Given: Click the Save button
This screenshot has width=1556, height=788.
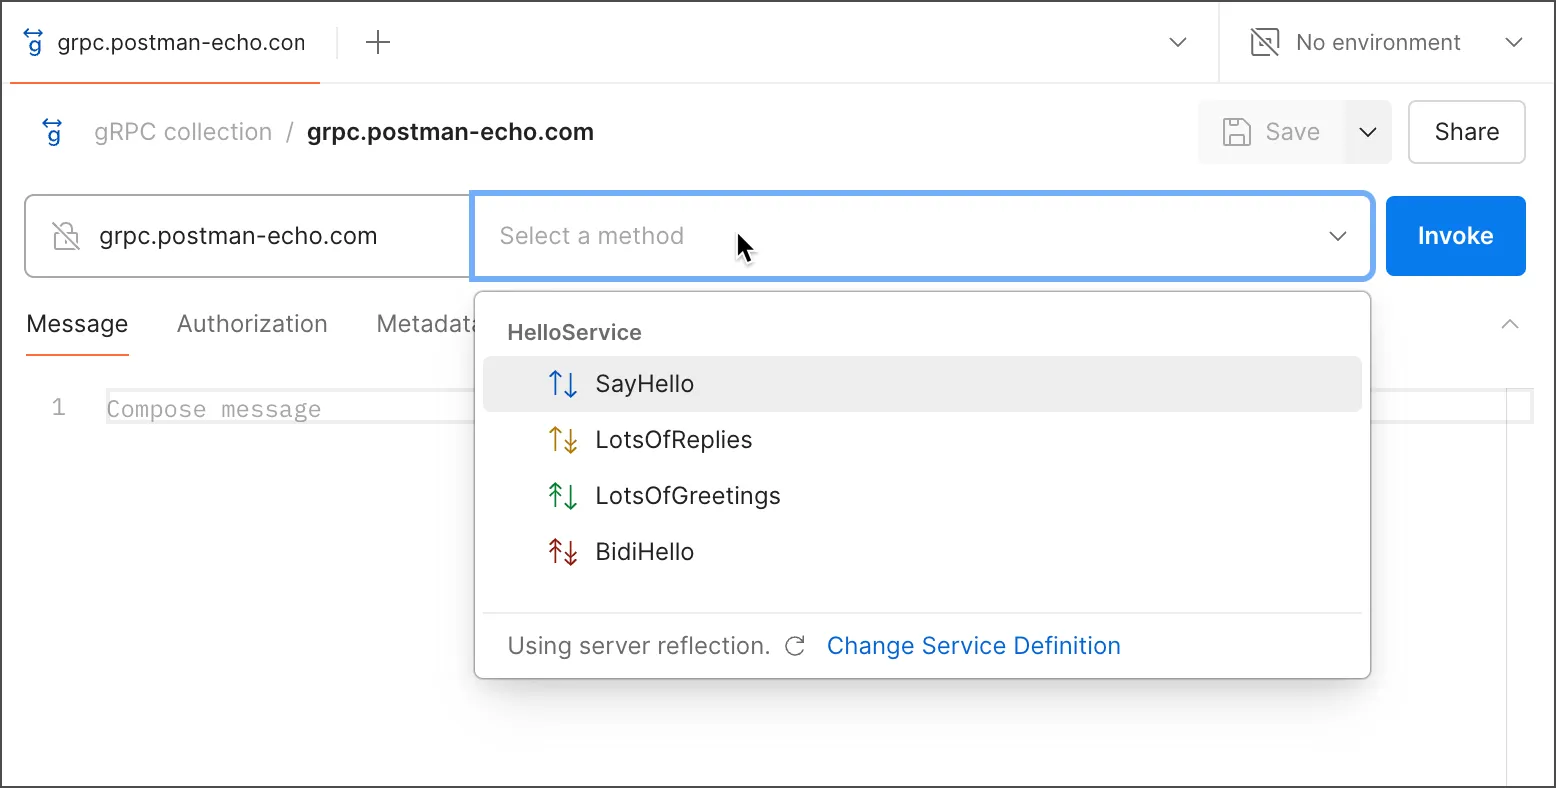Looking at the screenshot, I should (1272, 132).
